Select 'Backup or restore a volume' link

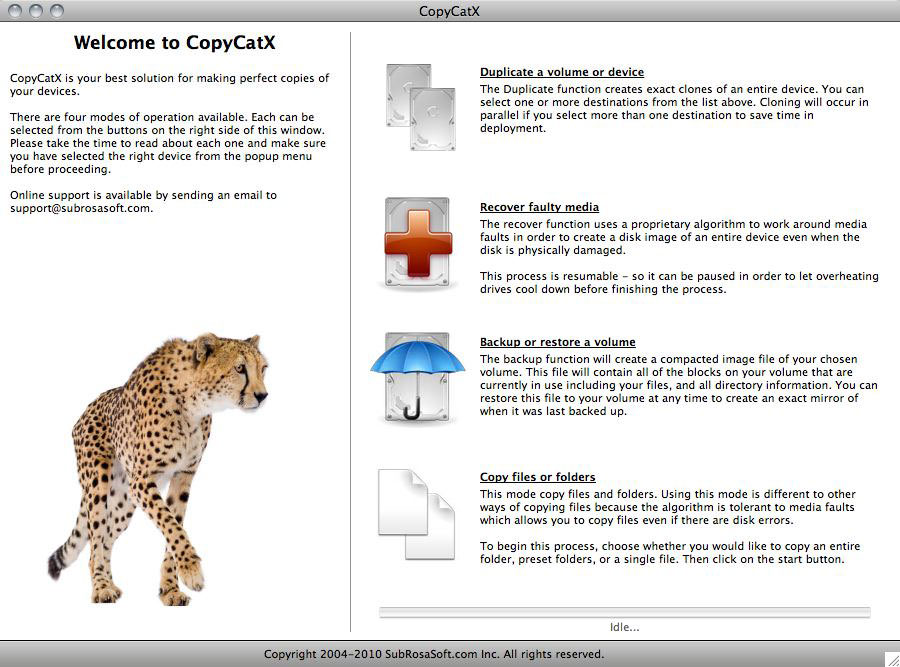558,342
